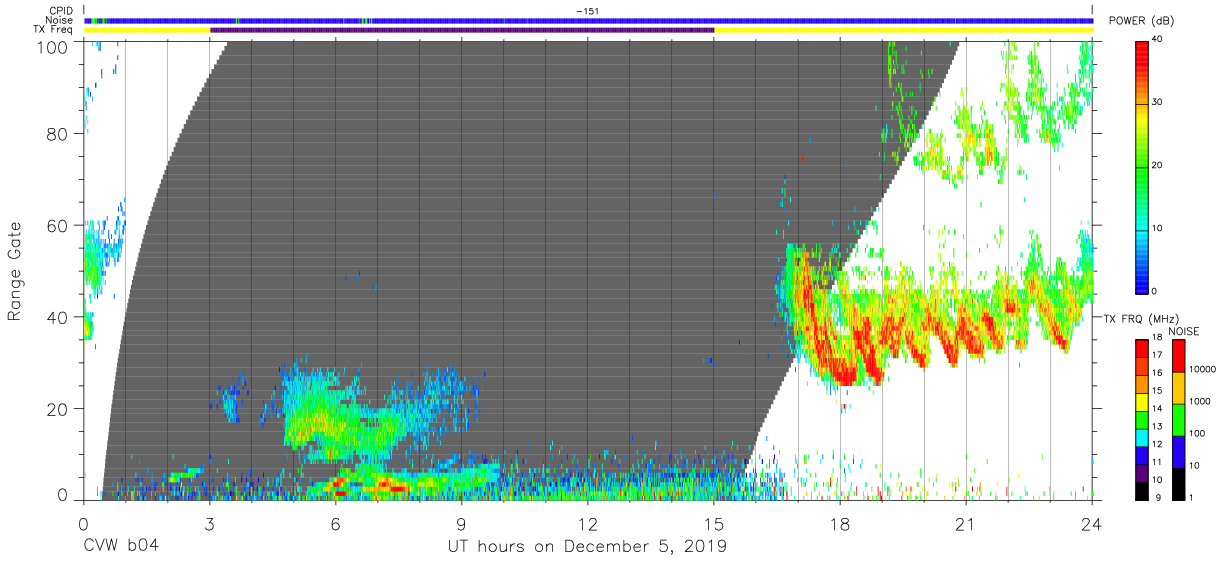Click the purple part of the TX Freq bar
1228x567 pixels.
pos(462,30)
